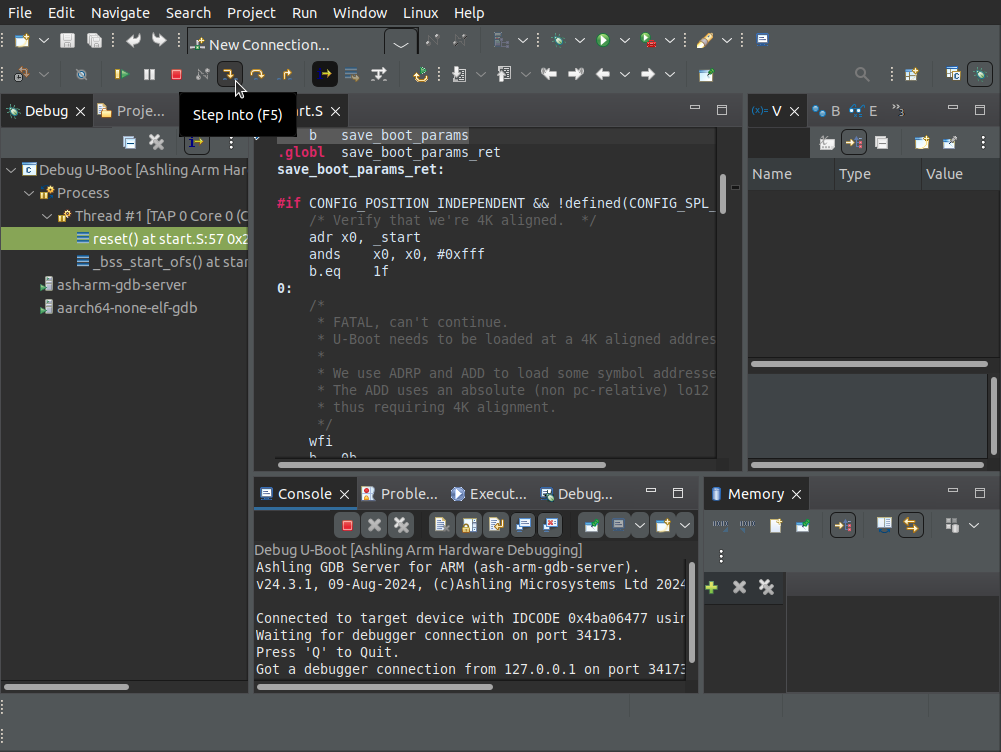Image resolution: width=1001 pixels, height=752 pixels.
Task: Suspend execution with the pause button
Action: [149, 74]
